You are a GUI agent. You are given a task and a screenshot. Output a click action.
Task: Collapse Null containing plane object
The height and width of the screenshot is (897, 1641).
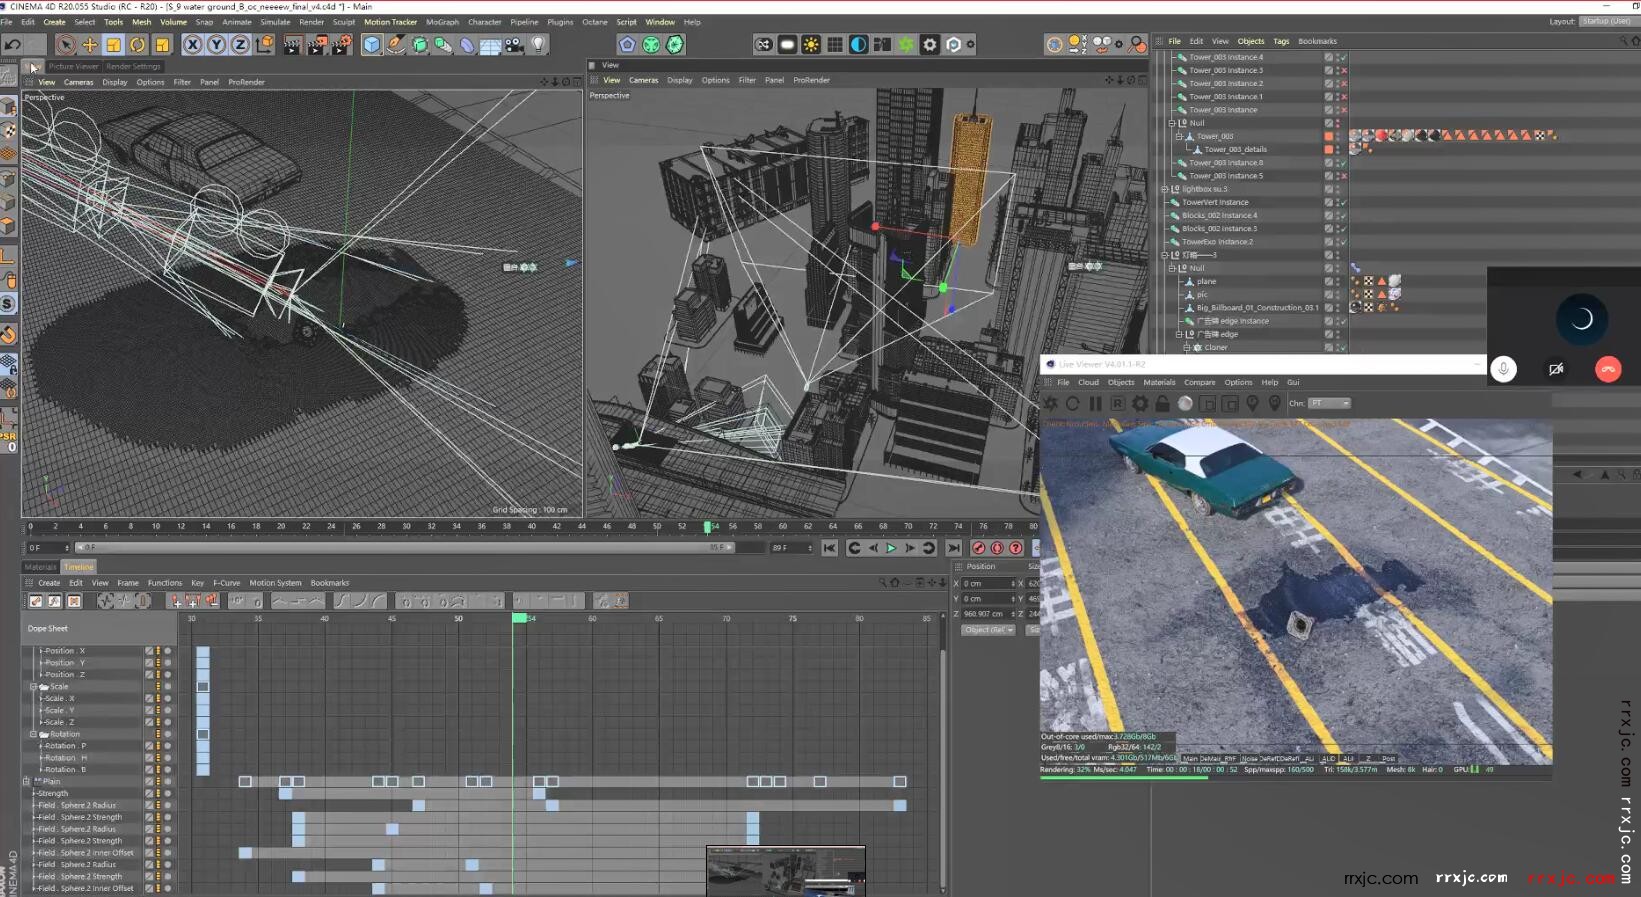1172,268
